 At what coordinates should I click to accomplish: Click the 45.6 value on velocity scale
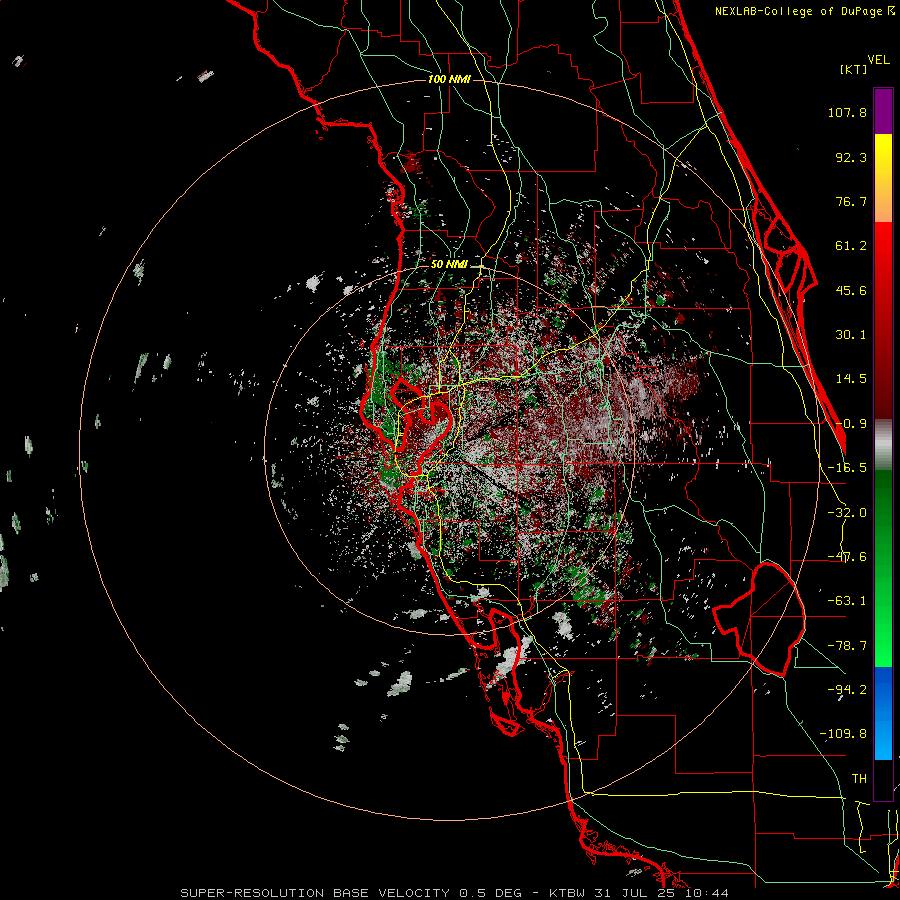(851, 290)
